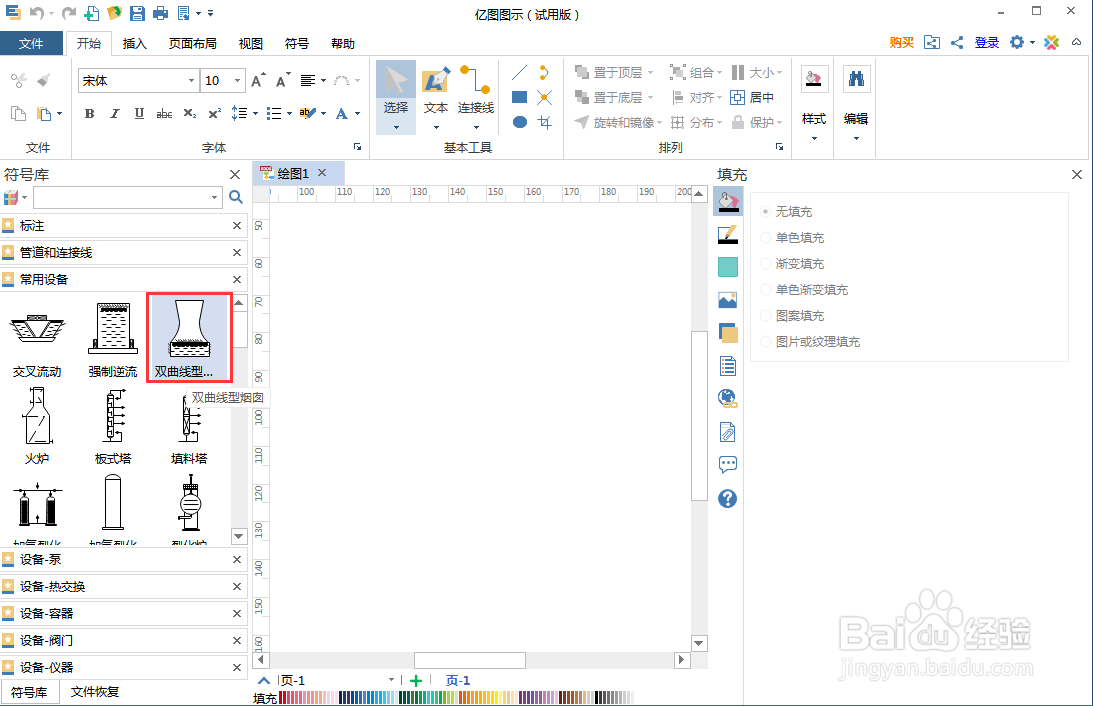1093x706 pixels.
Task: Open the page selector dropdown 页-1
Action: (x=391, y=680)
